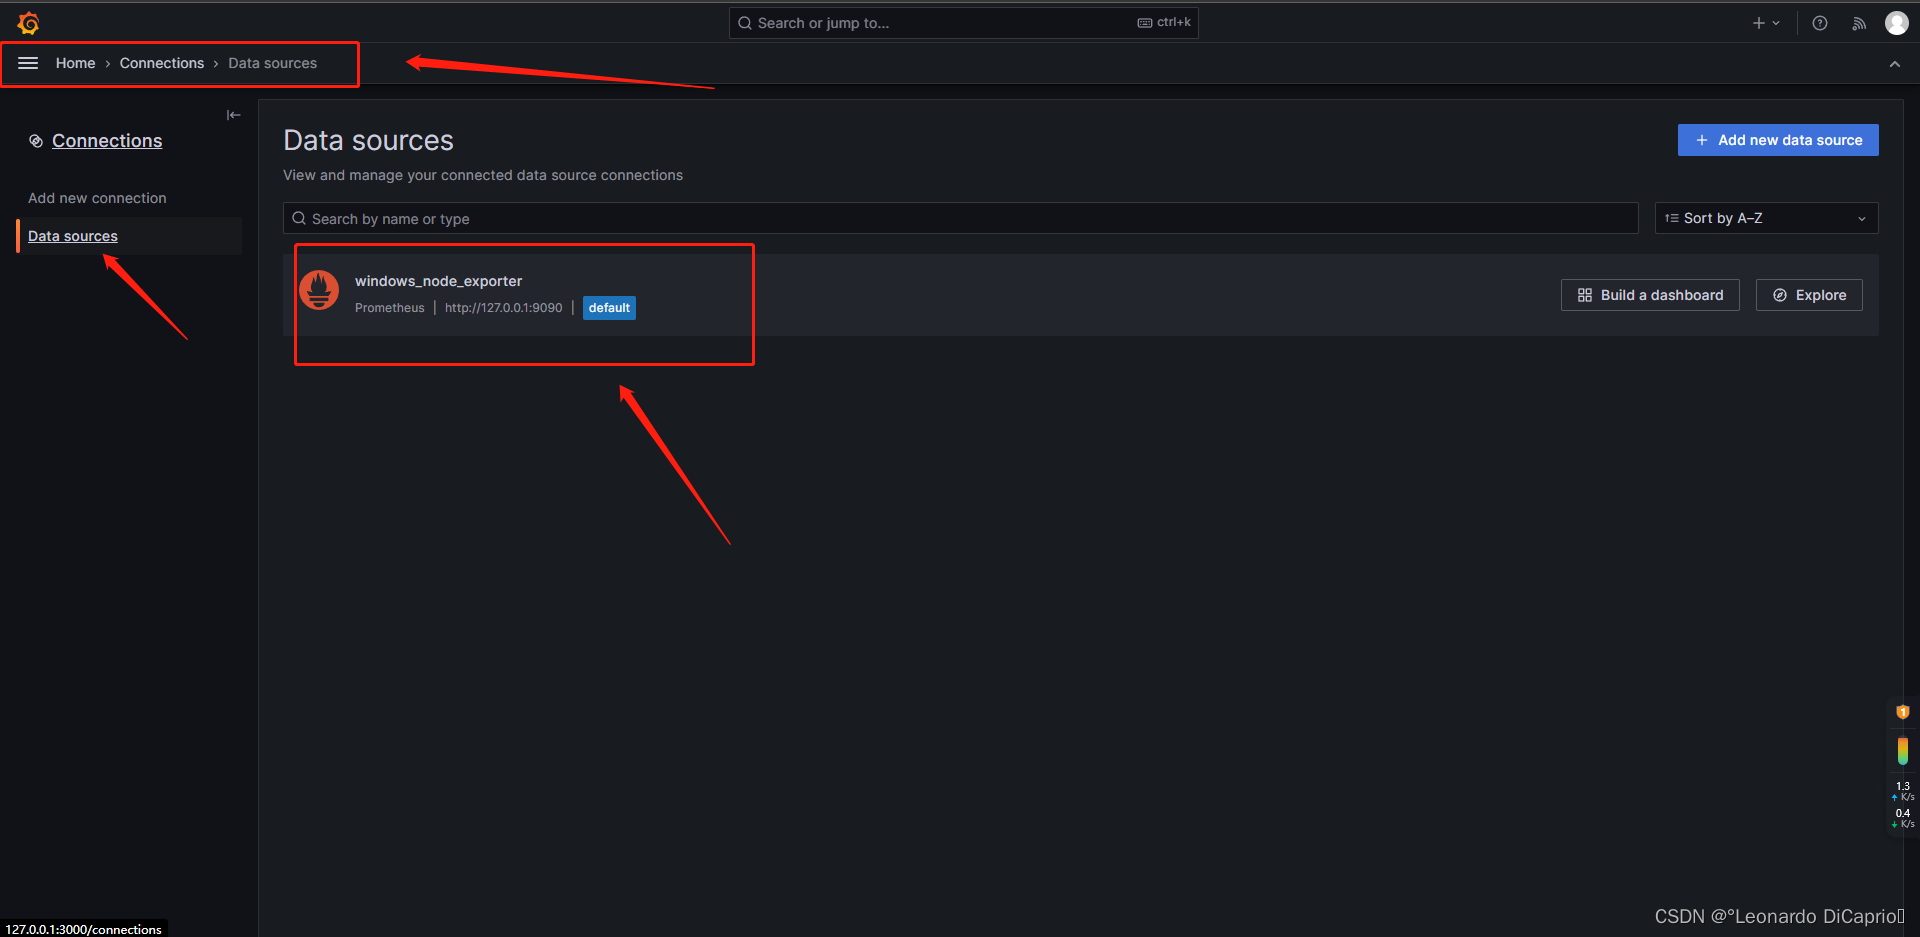Image resolution: width=1920 pixels, height=937 pixels.
Task: Open the Sort by A-Z dropdown
Action: [1765, 217]
